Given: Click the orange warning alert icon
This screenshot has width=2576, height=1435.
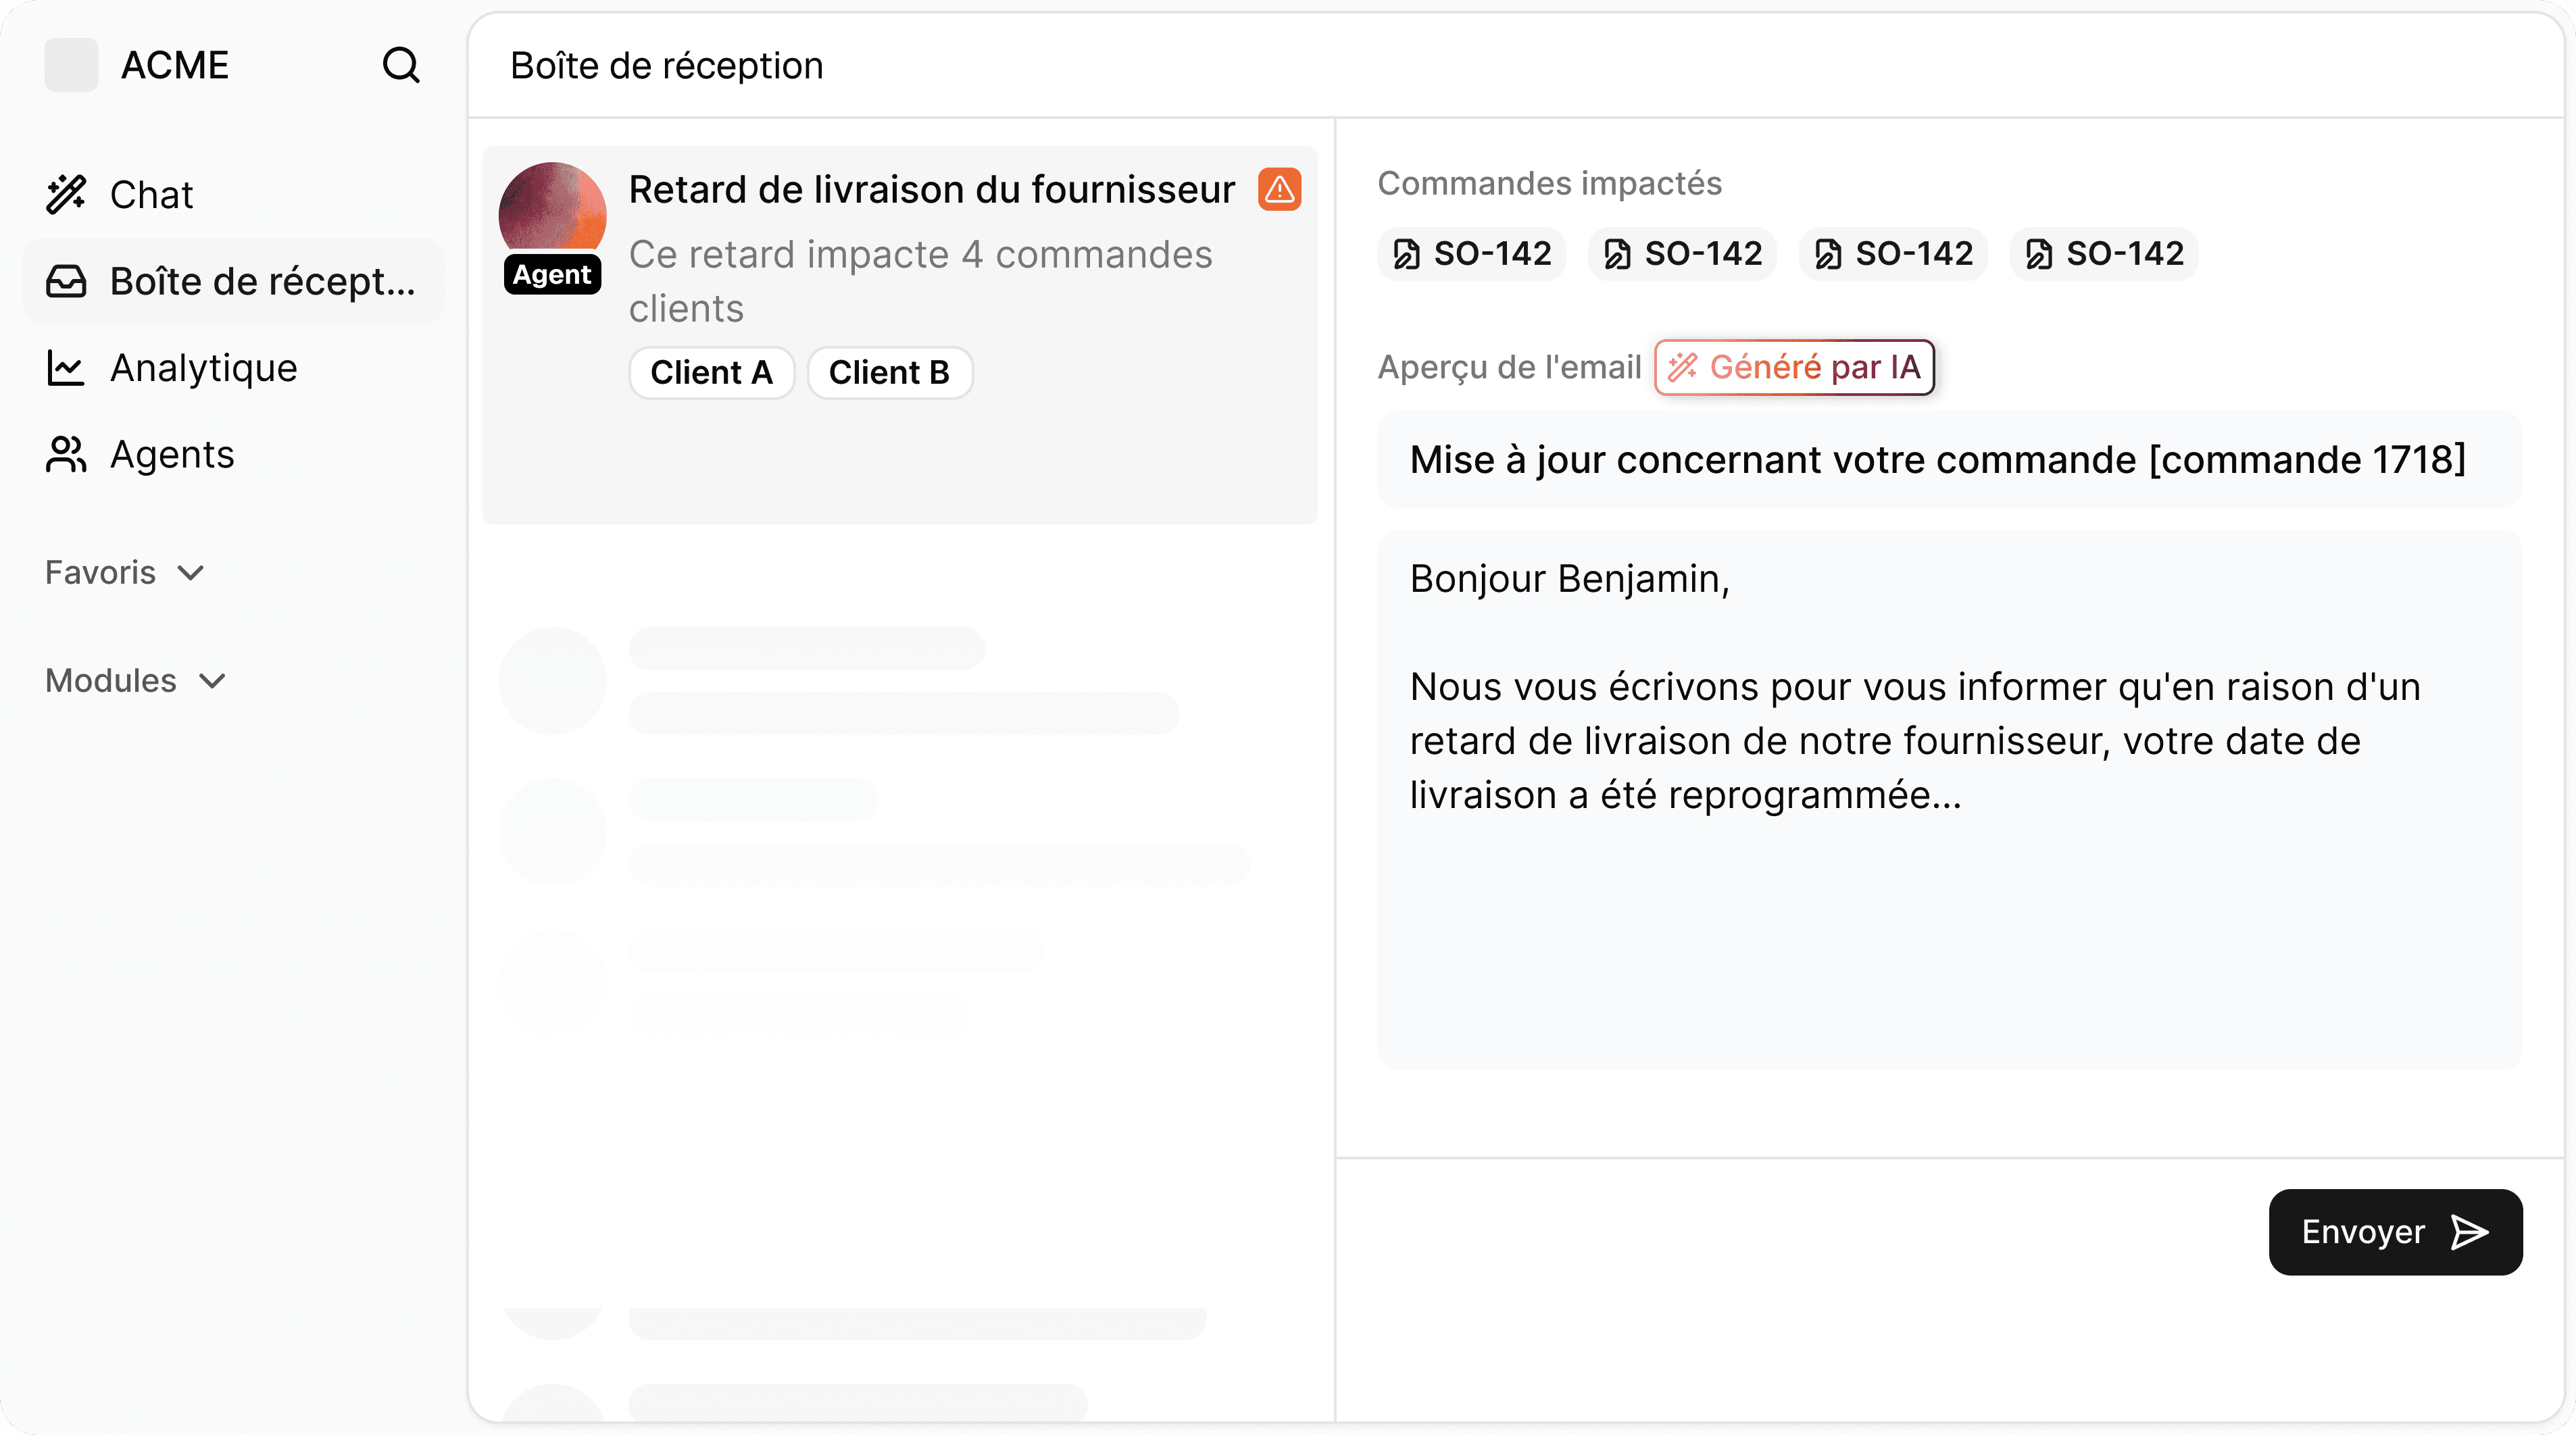Looking at the screenshot, I should [x=1279, y=189].
